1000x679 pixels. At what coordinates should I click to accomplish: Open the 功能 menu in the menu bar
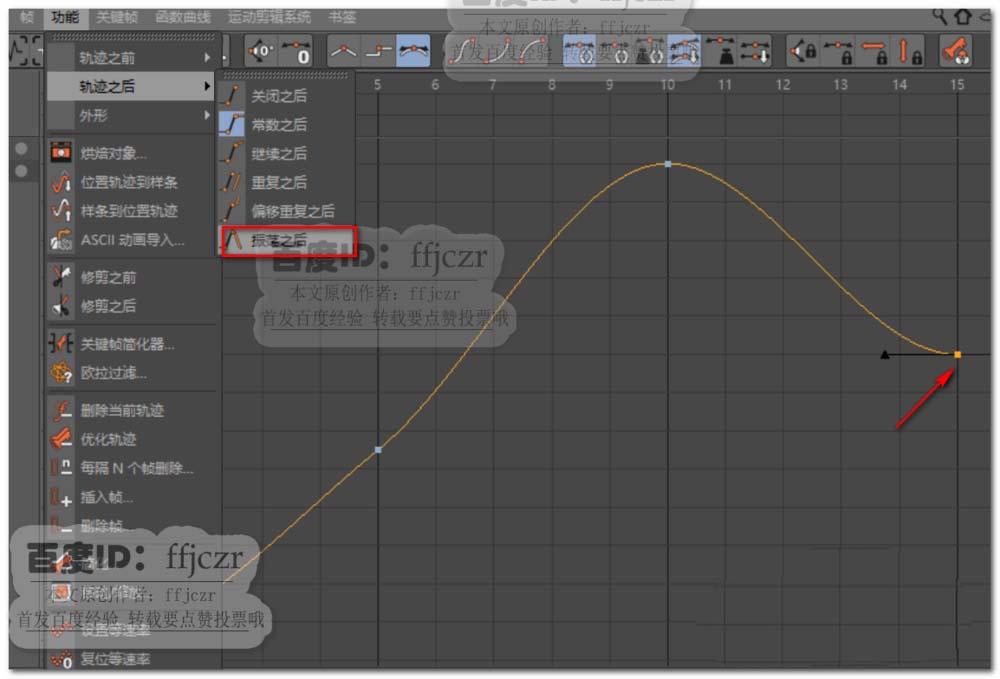[64, 17]
